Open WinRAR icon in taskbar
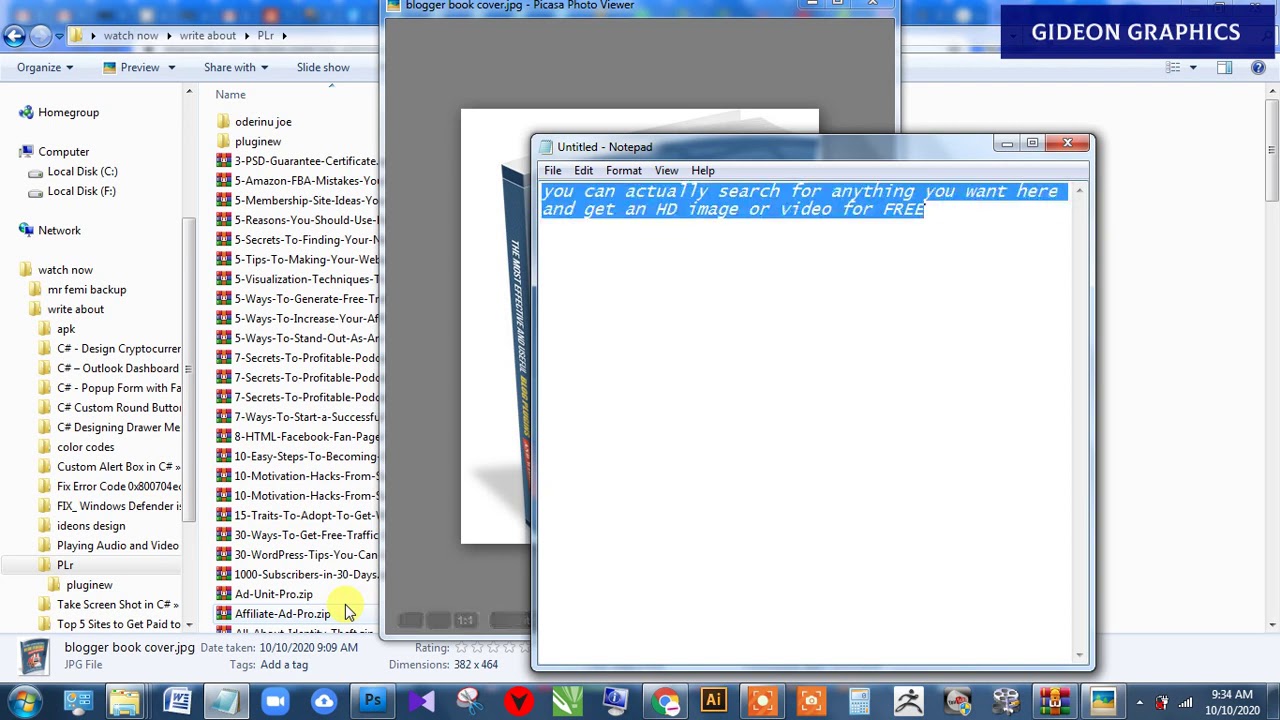 click(1054, 702)
